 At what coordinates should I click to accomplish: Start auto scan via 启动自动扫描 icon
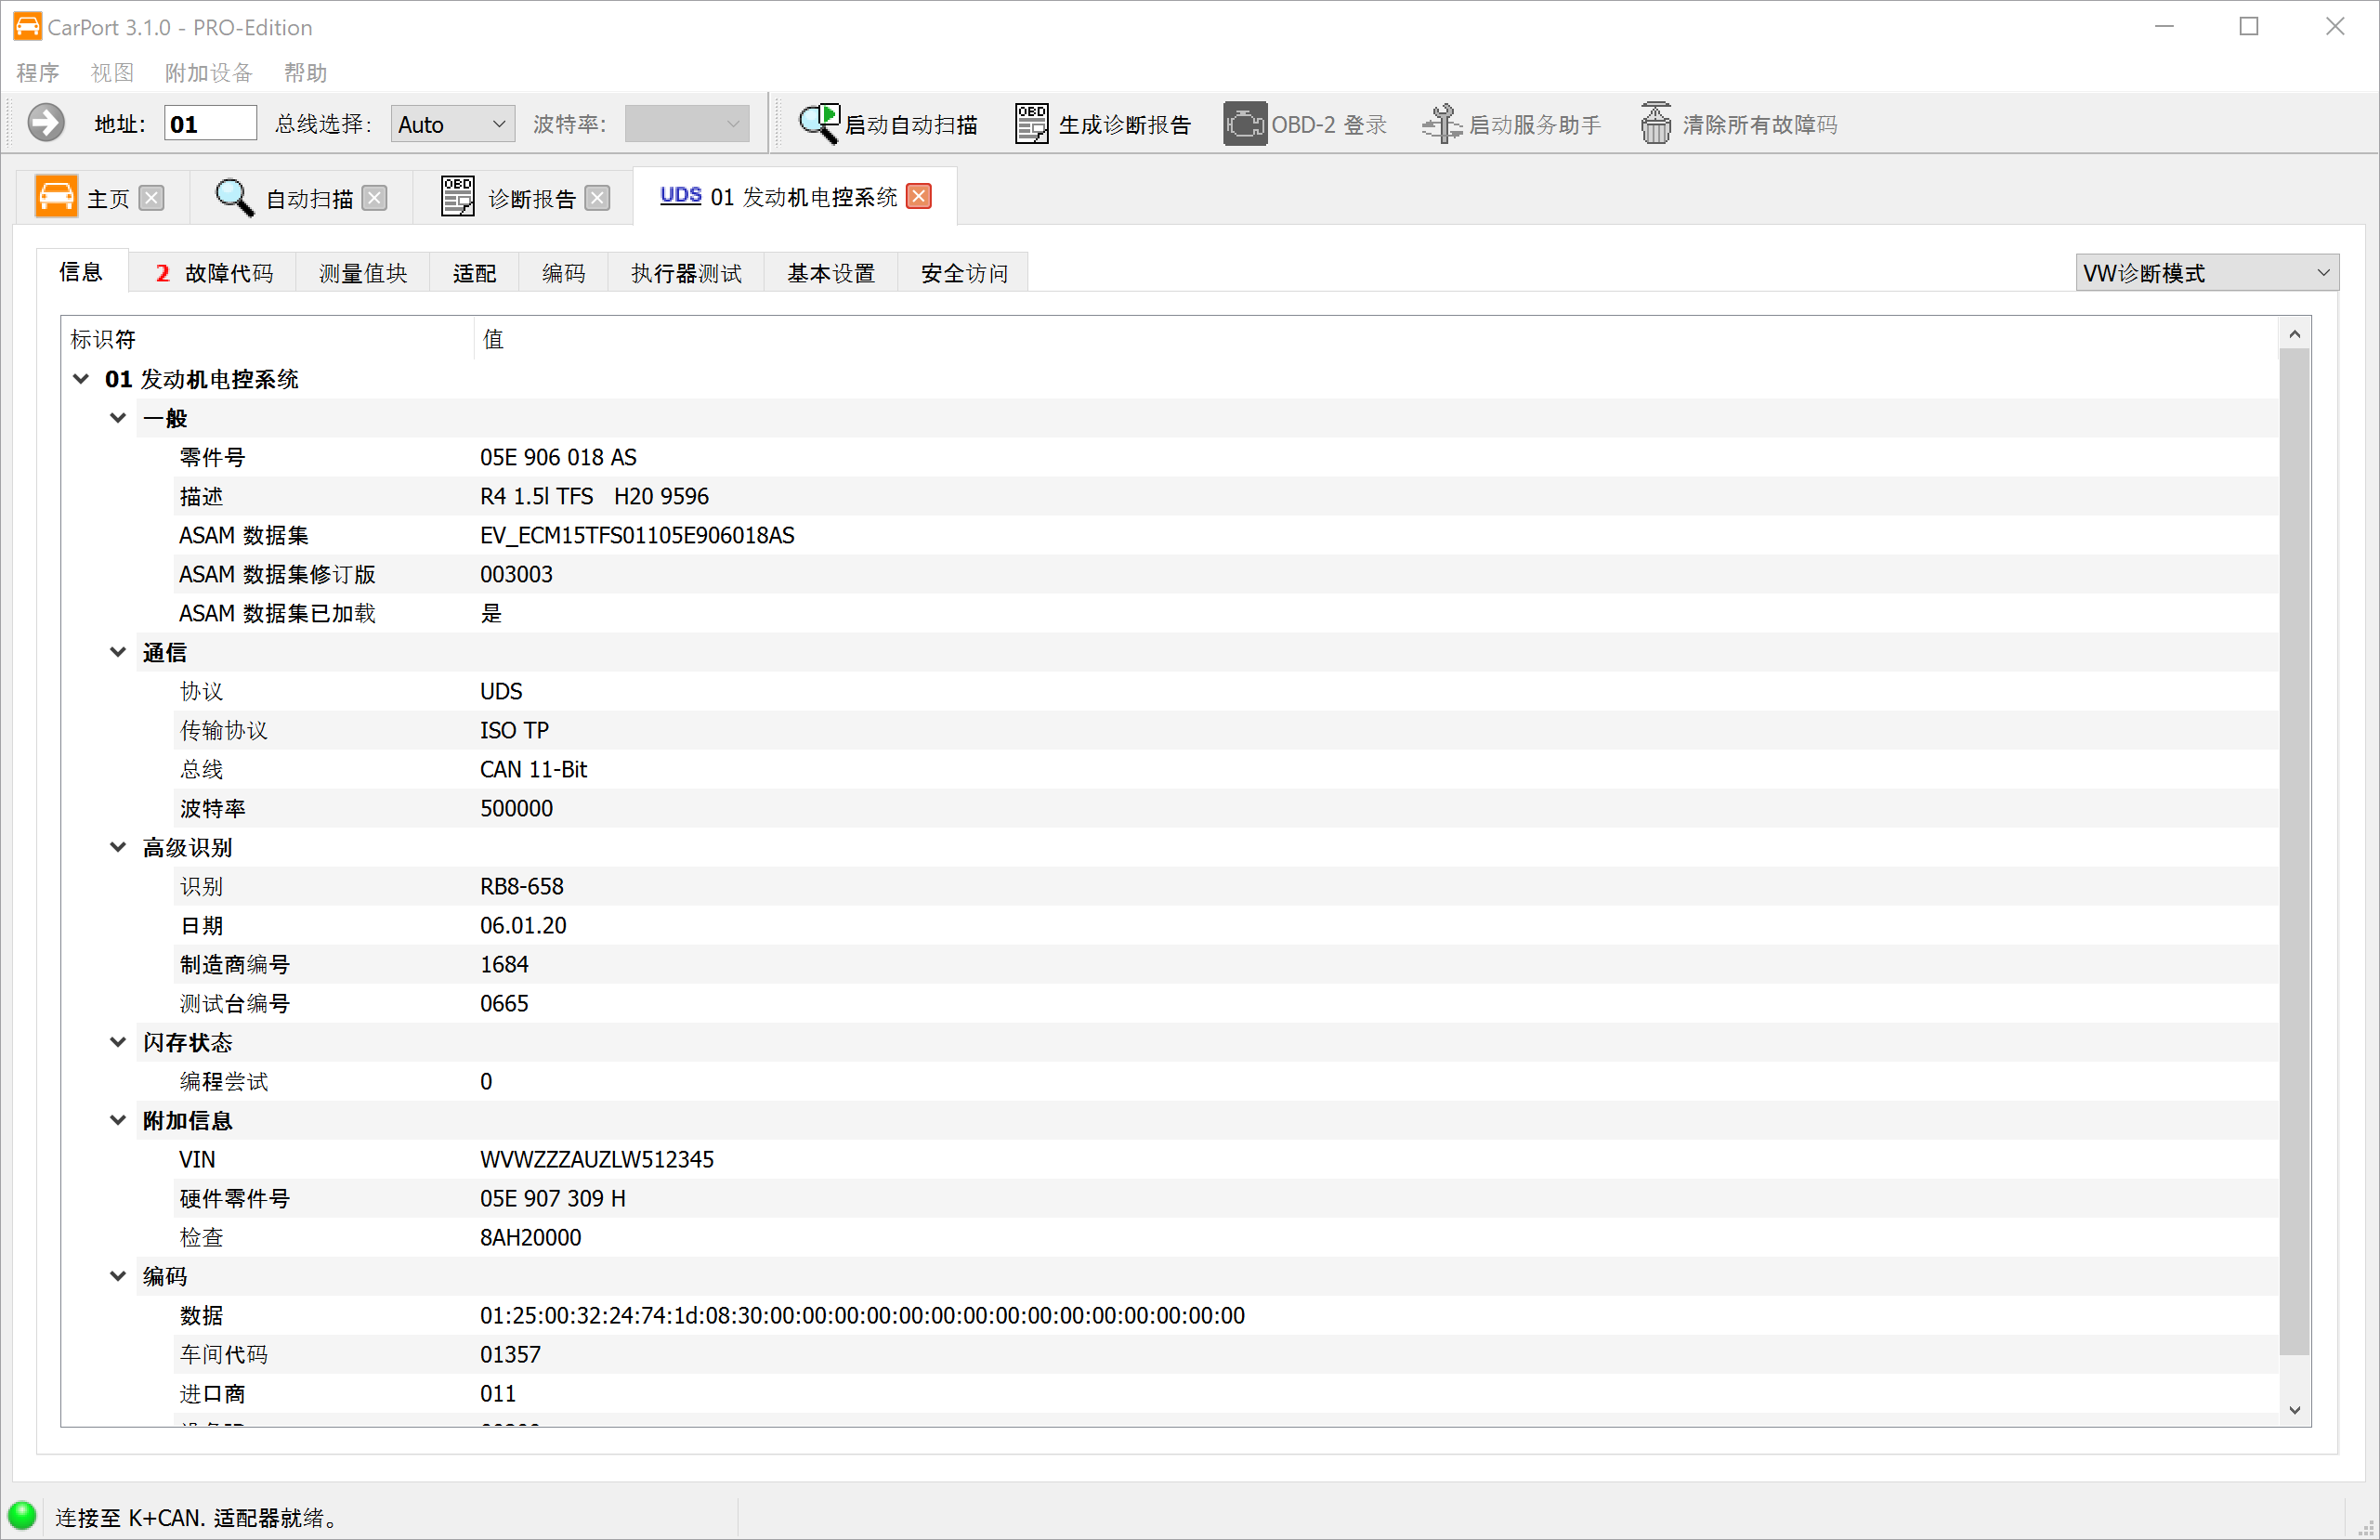pyautogui.click(x=819, y=124)
